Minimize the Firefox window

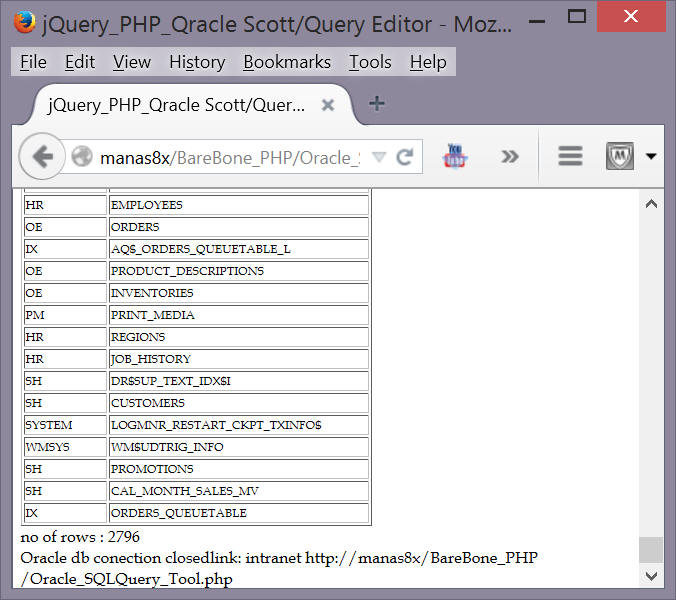click(537, 21)
